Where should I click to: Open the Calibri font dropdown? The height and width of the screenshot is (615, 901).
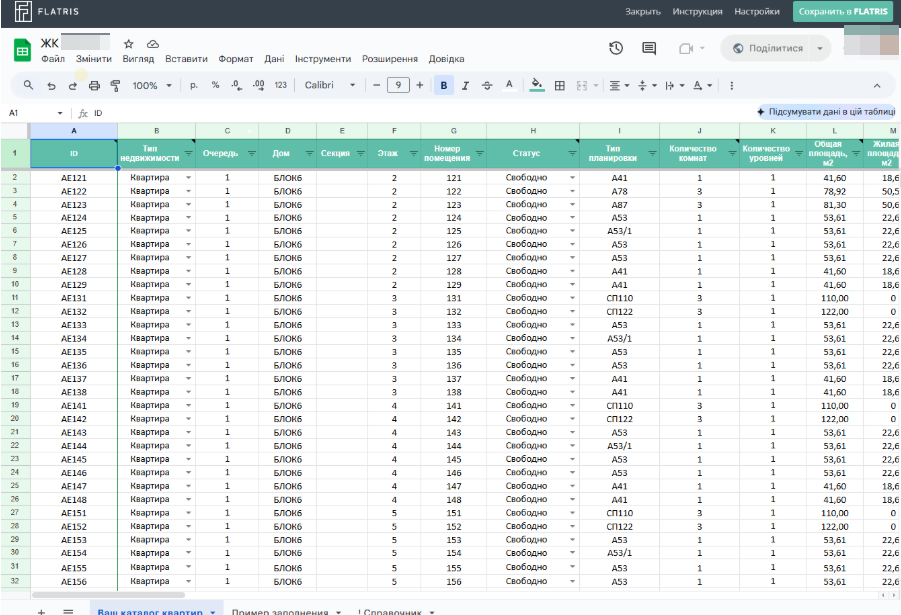[331, 86]
